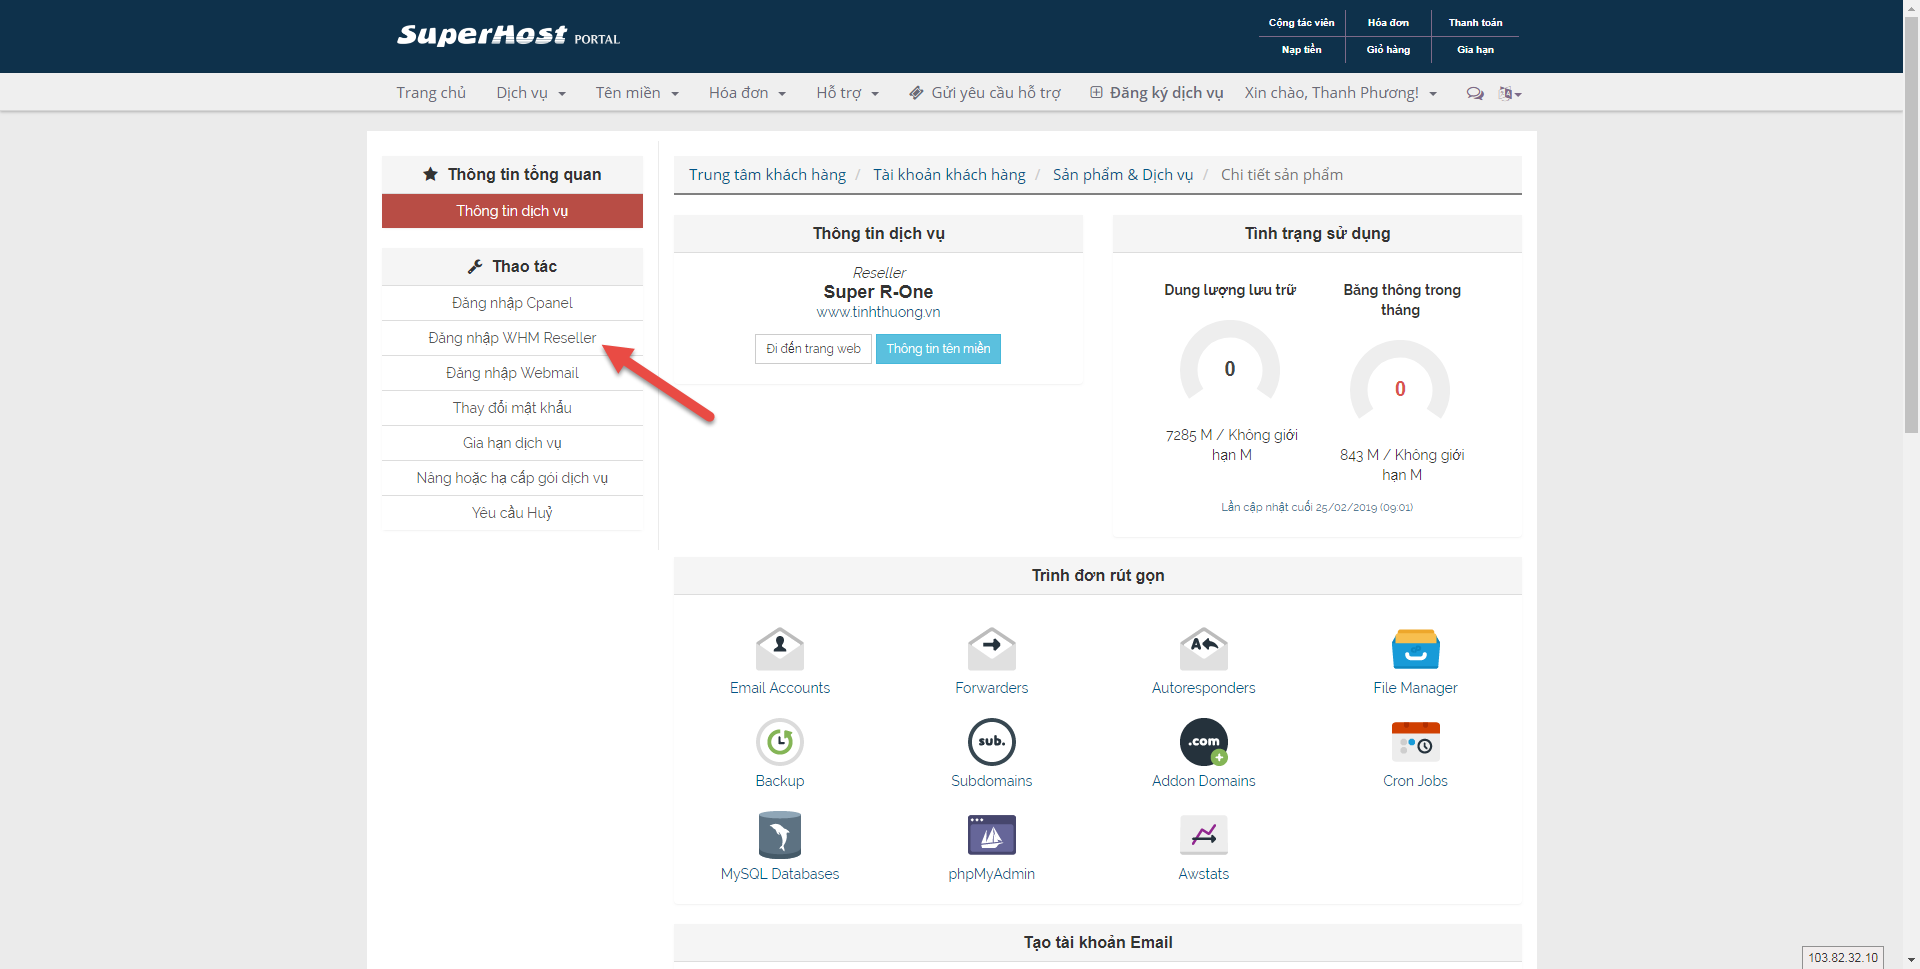Expand the Tên miền dropdown menu
This screenshot has width=1920, height=969.
[636, 93]
